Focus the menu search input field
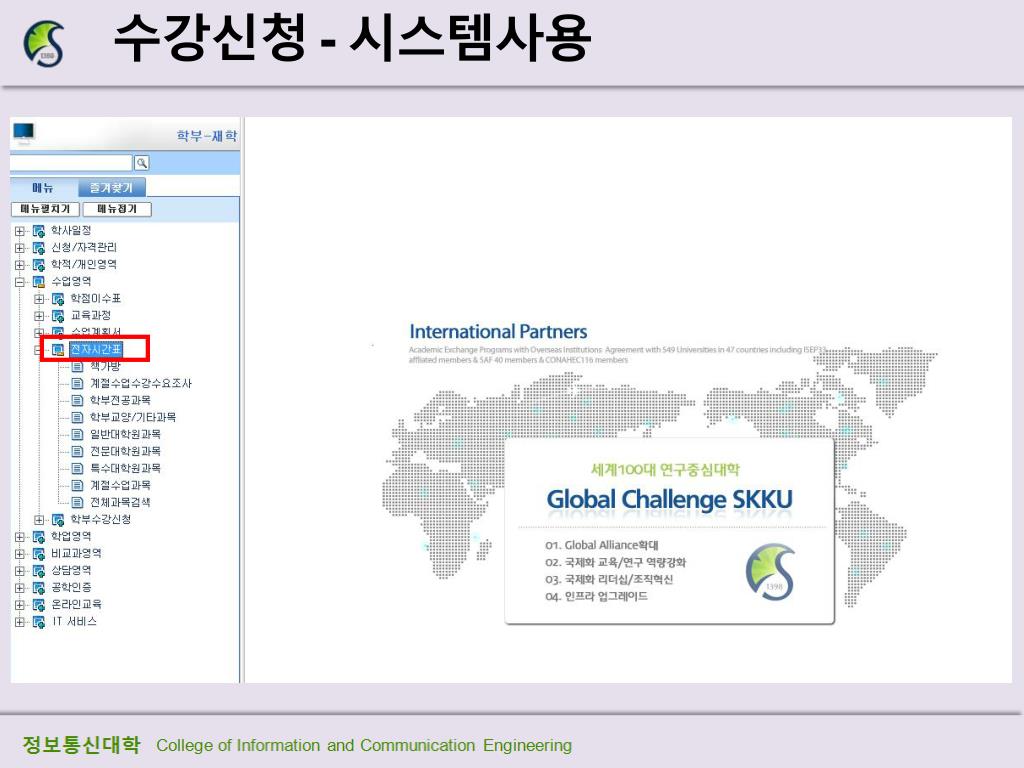 pyautogui.click(x=72, y=163)
